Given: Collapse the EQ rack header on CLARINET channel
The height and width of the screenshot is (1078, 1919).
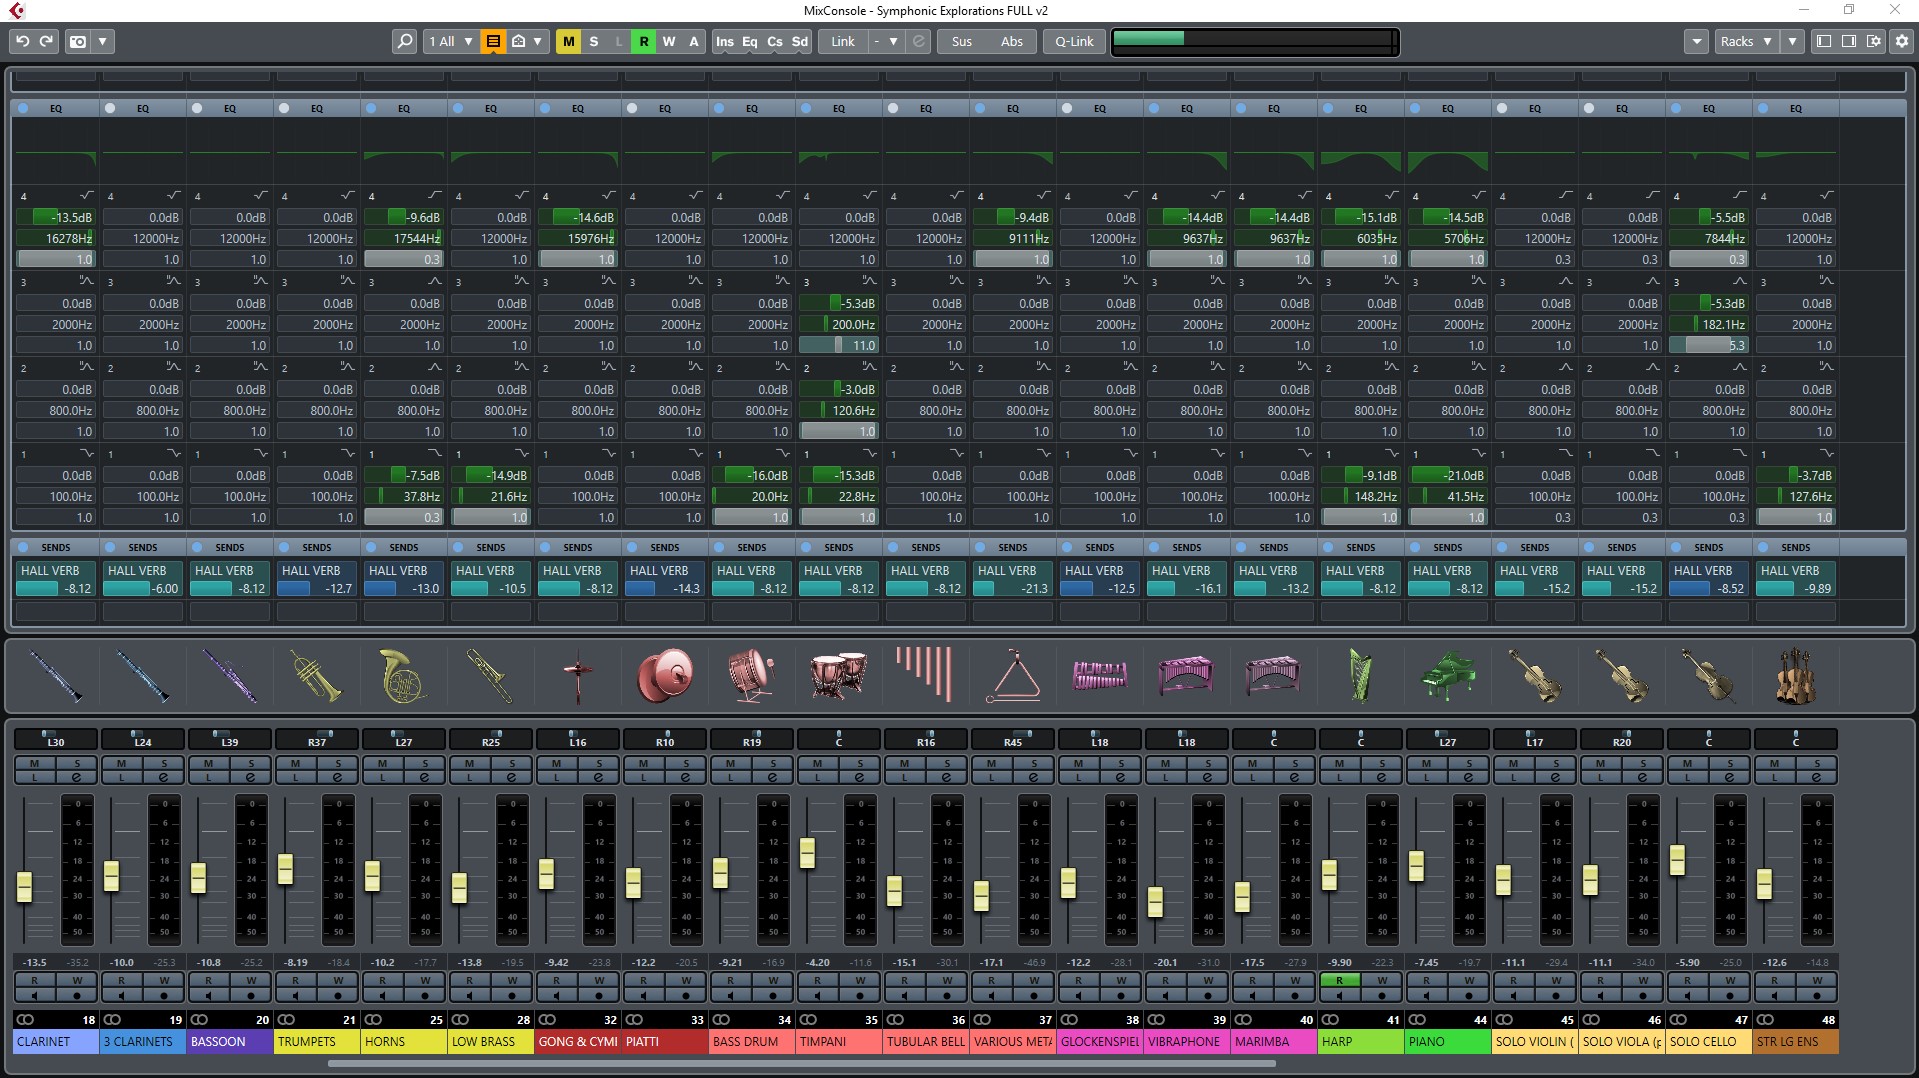Looking at the screenshot, I should click(x=56, y=108).
